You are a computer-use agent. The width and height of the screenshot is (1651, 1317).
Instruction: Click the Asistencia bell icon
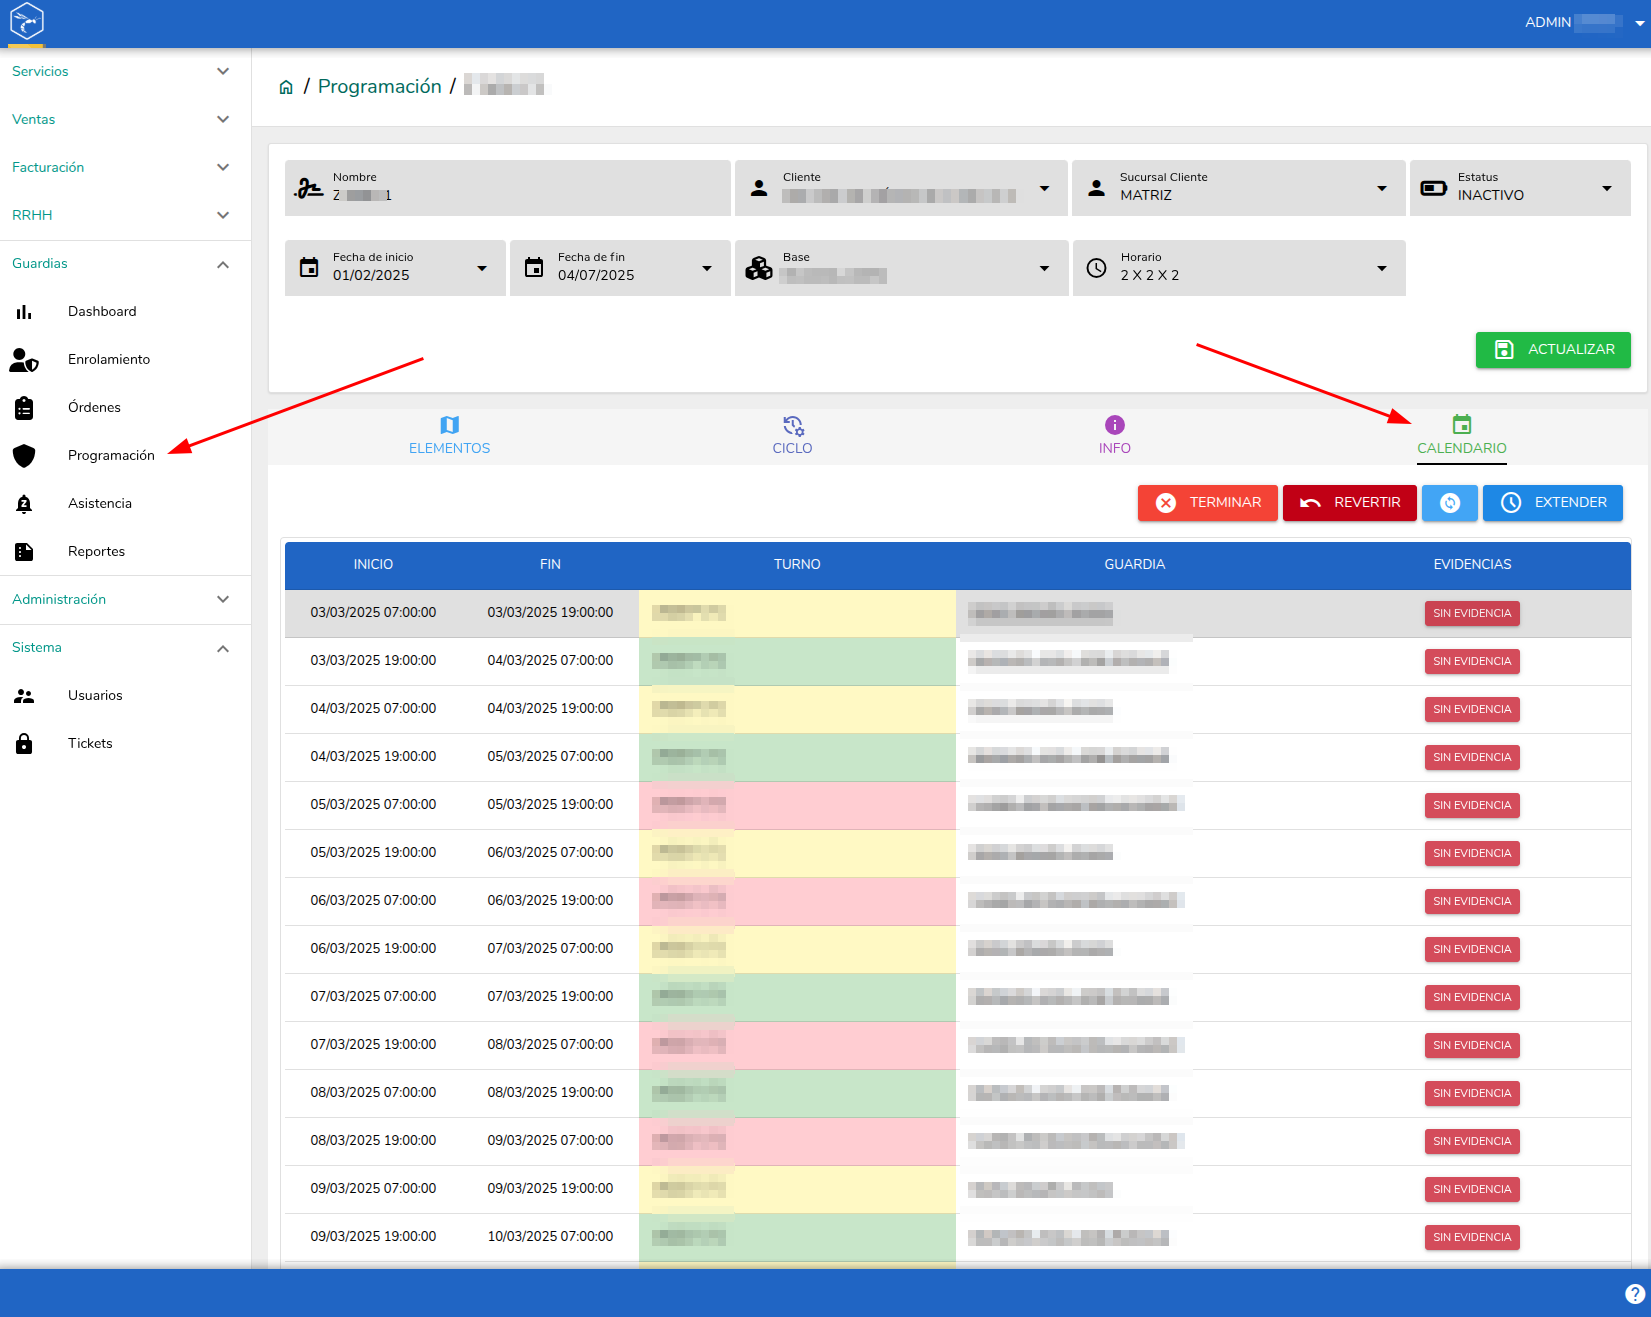24,504
